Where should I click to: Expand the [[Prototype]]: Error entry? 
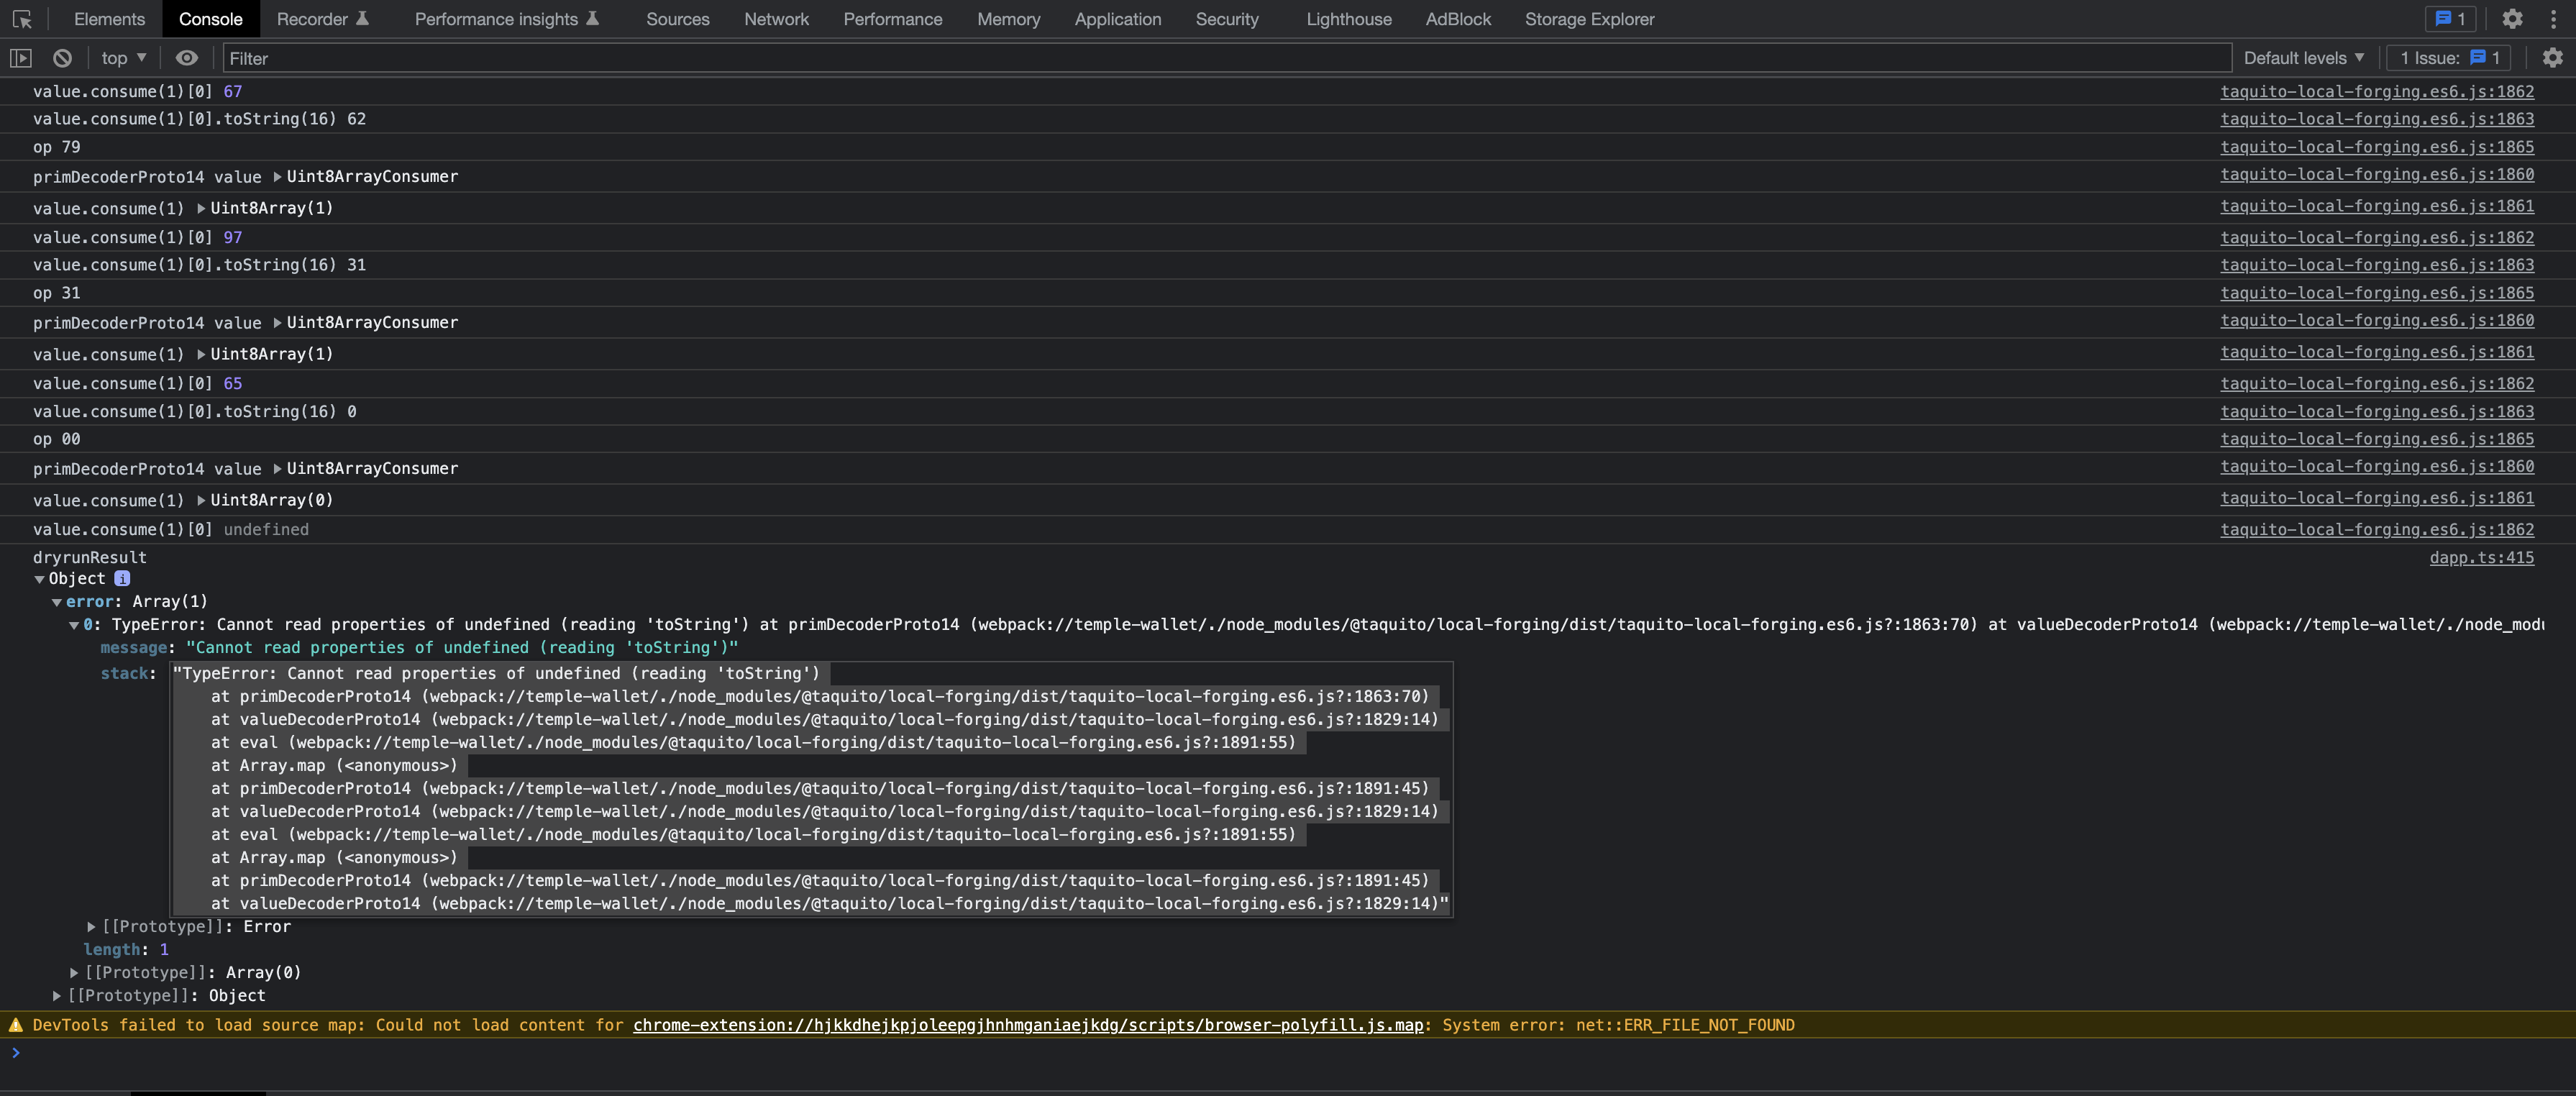(90, 927)
